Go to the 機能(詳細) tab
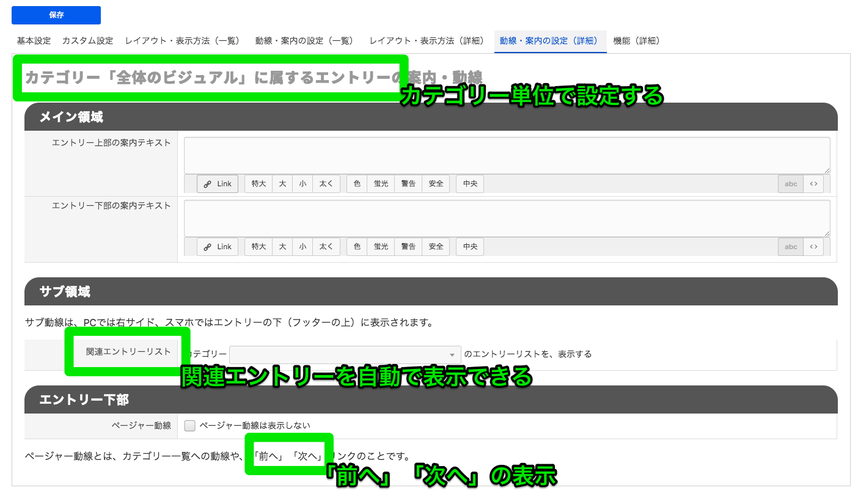 pos(636,41)
